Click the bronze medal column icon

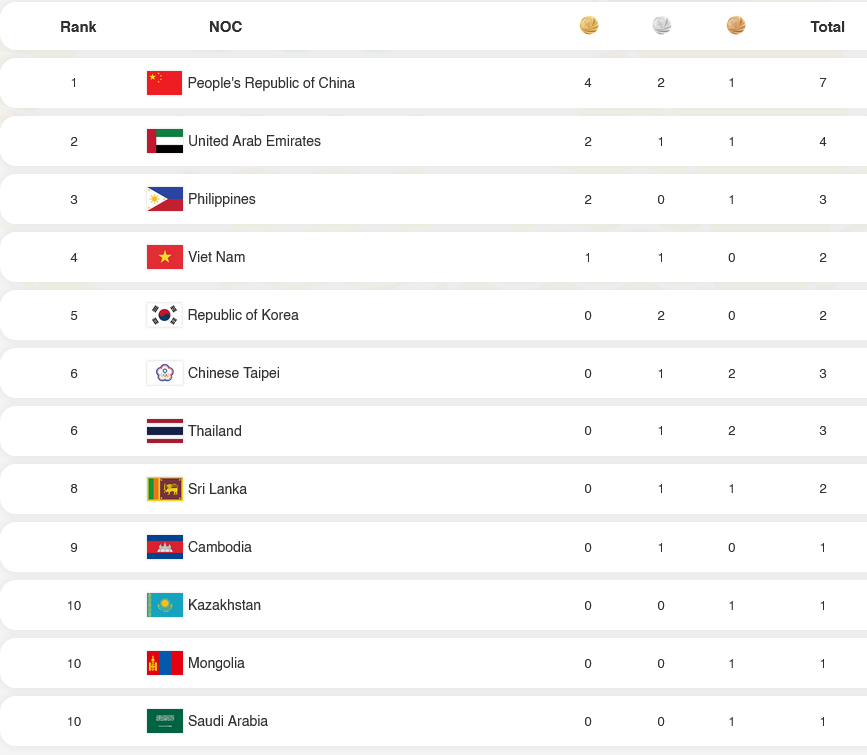click(x=736, y=26)
